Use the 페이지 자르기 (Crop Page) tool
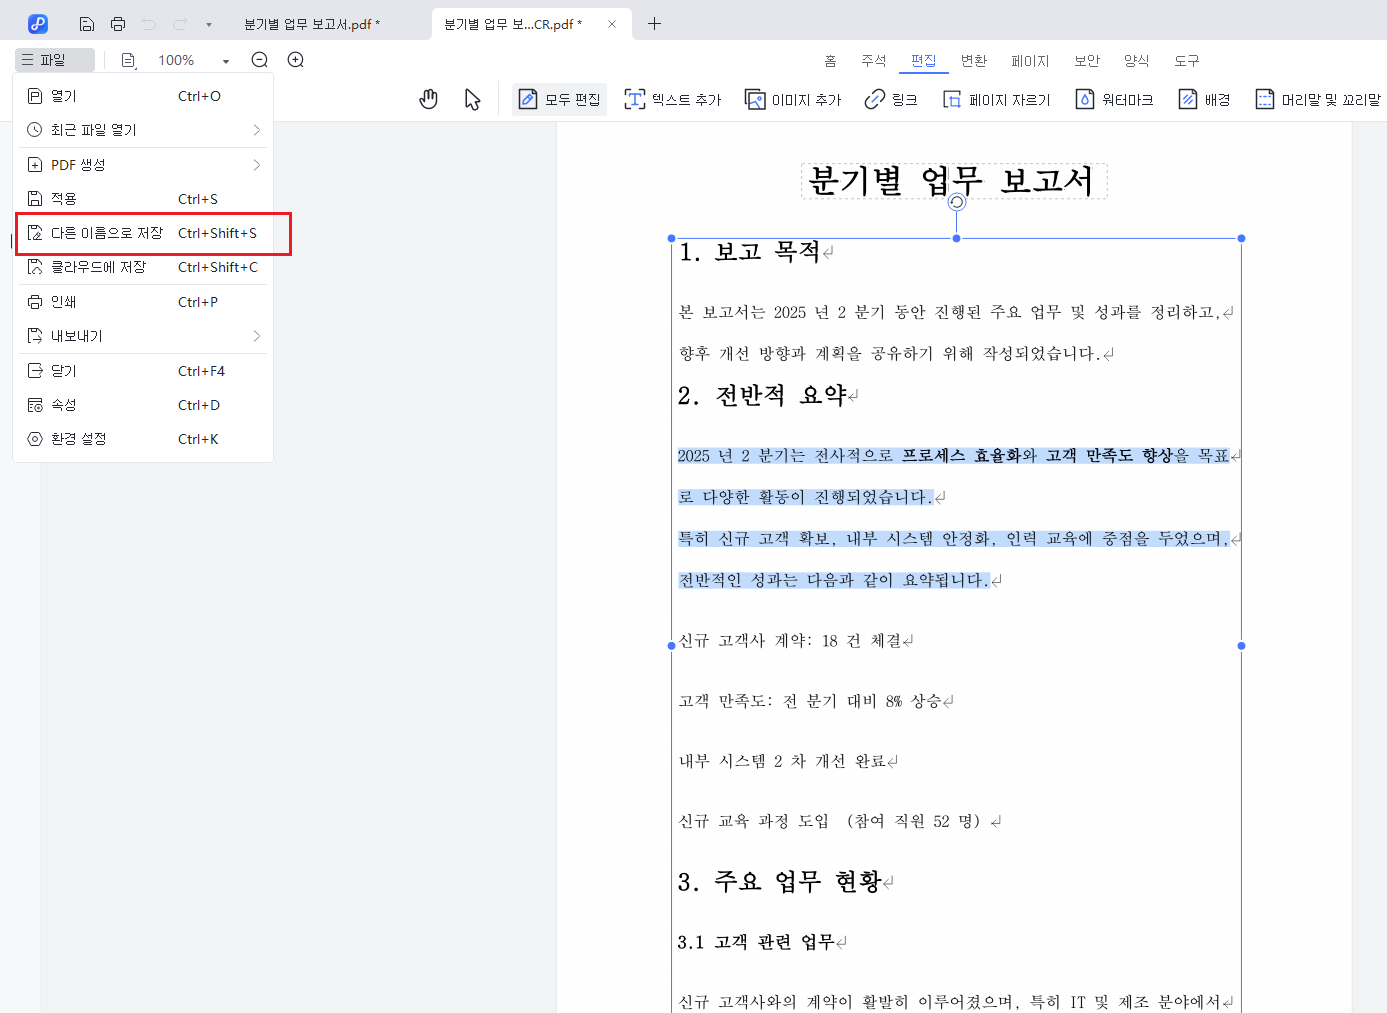Image resolution: width=1387 pixels, height=1013 pixels. tap(996, 99)
